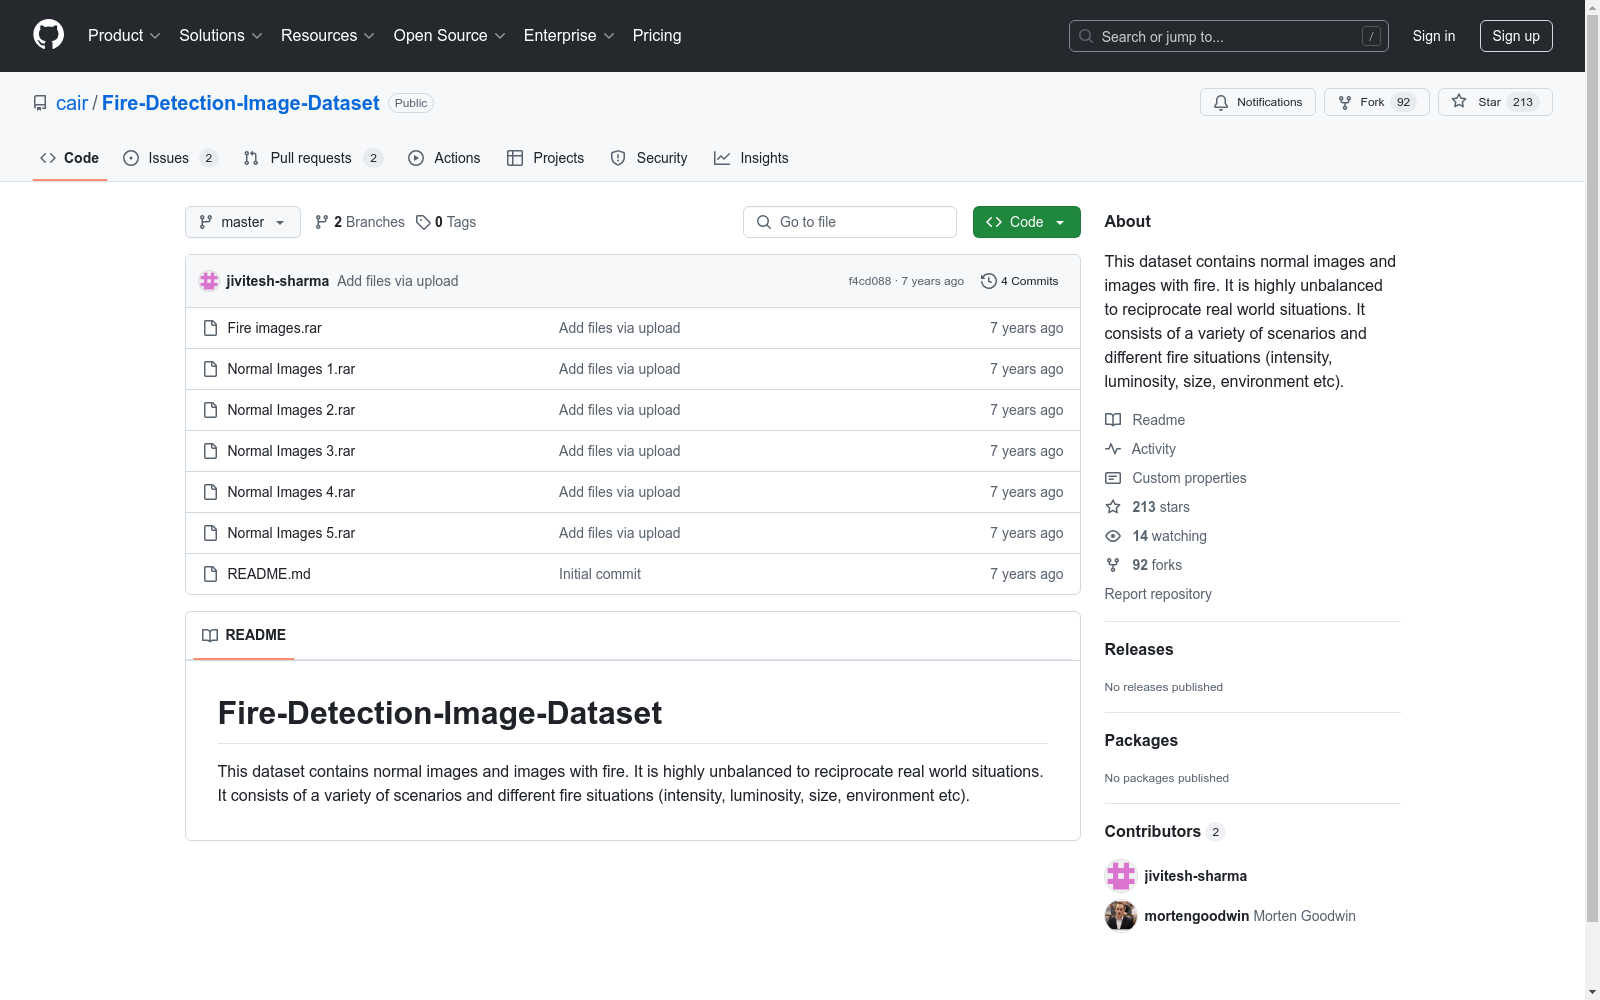The image size is (1600, 1000).
Task: Click jivitesh-sharma contributor avatar
Action: (x=1121, y=876)
